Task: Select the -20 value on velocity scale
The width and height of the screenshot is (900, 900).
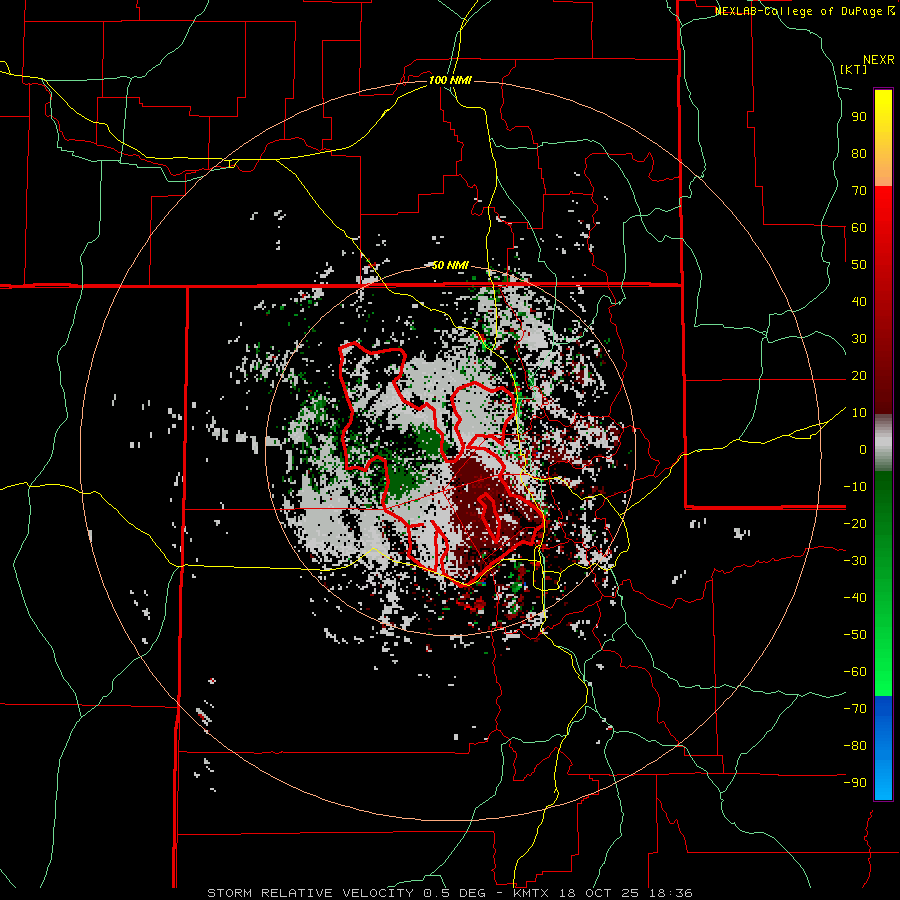Action: click(855, 524)
